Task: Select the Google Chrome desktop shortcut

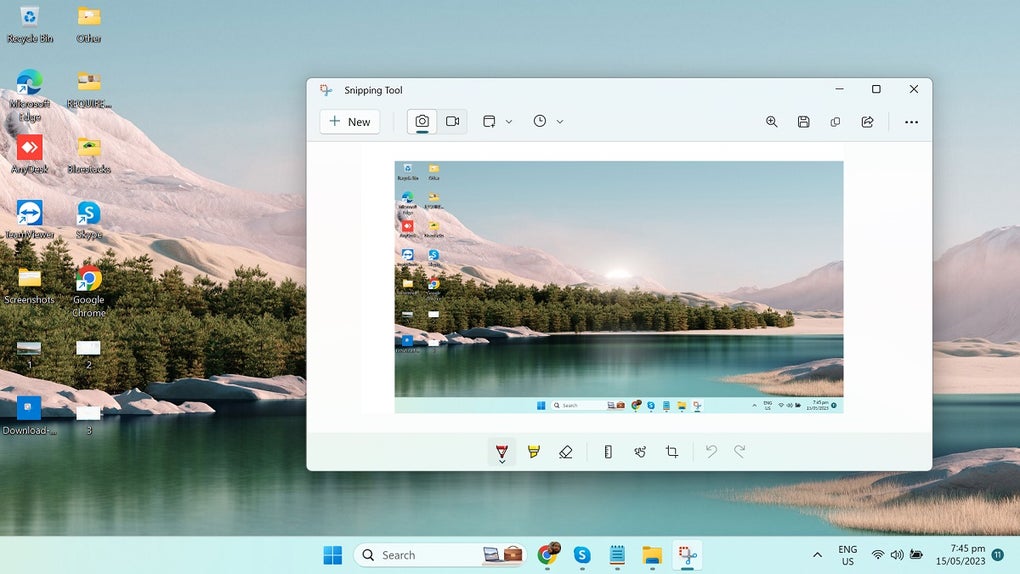Action: (89, 292)
